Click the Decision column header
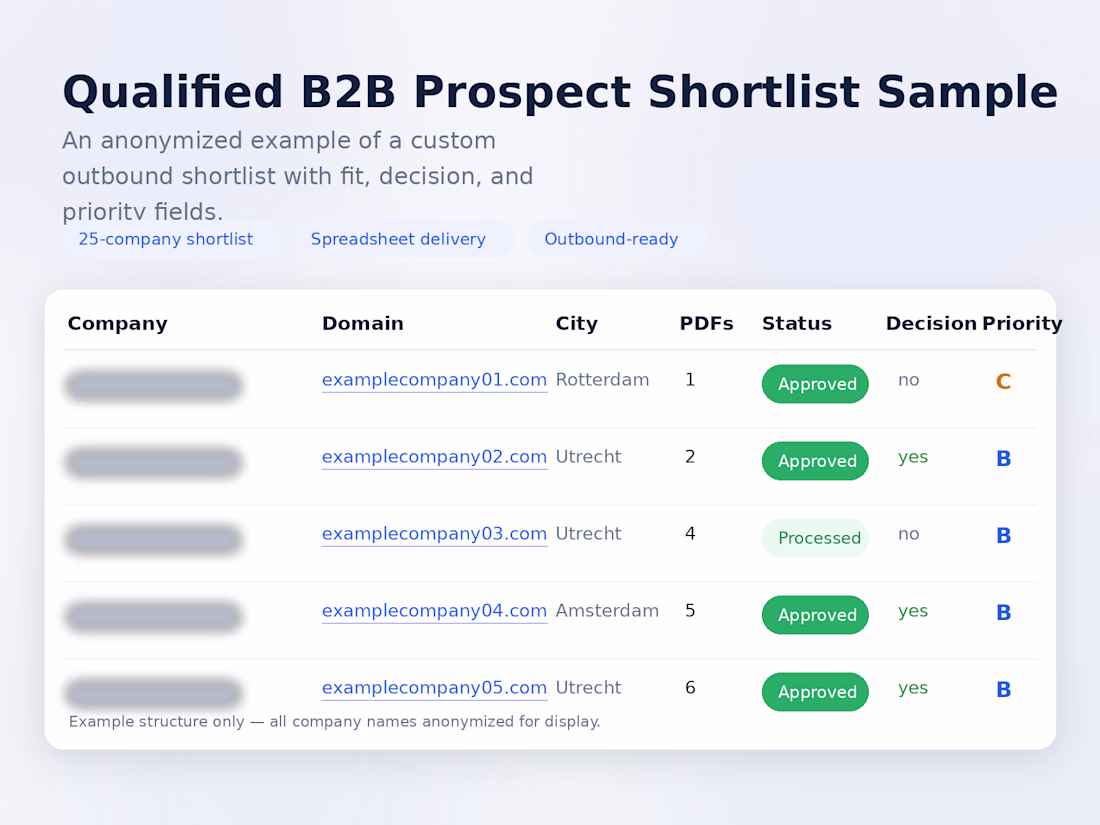1100x825 pixels. pyautogui.click(x=930, y=323)
